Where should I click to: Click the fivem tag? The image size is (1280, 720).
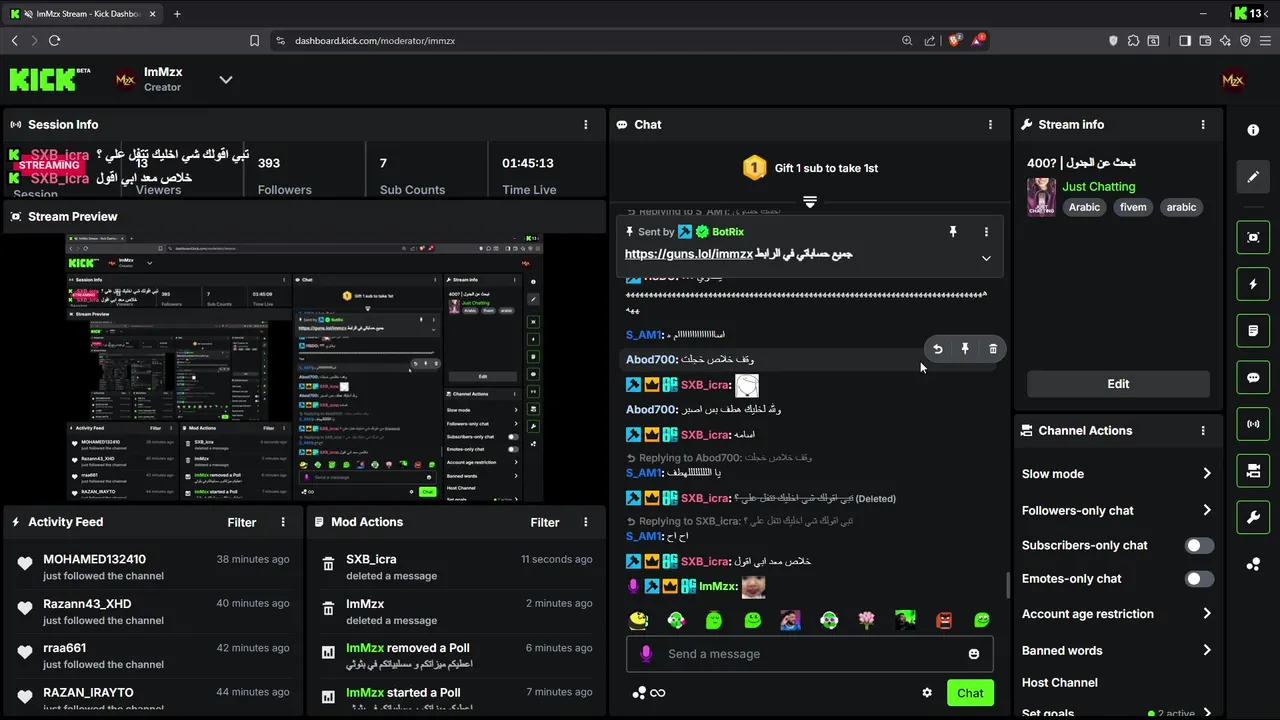(x=1133, y=207)
